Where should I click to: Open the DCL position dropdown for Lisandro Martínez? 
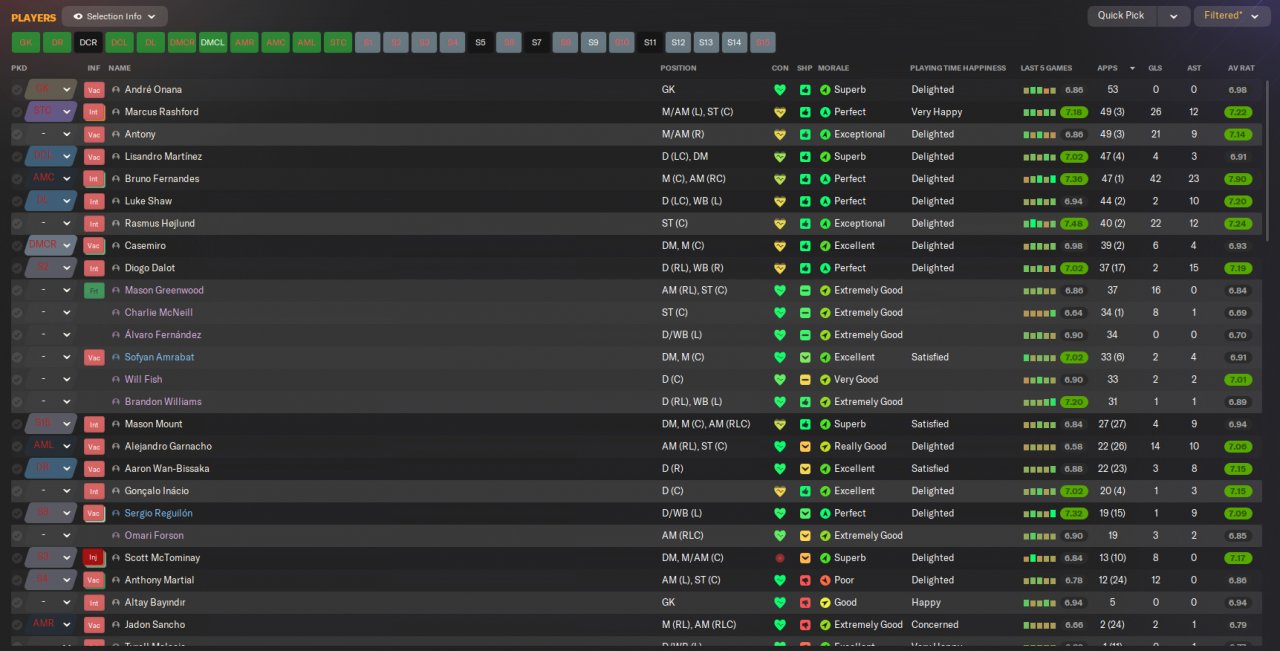(x=52, y=157)
